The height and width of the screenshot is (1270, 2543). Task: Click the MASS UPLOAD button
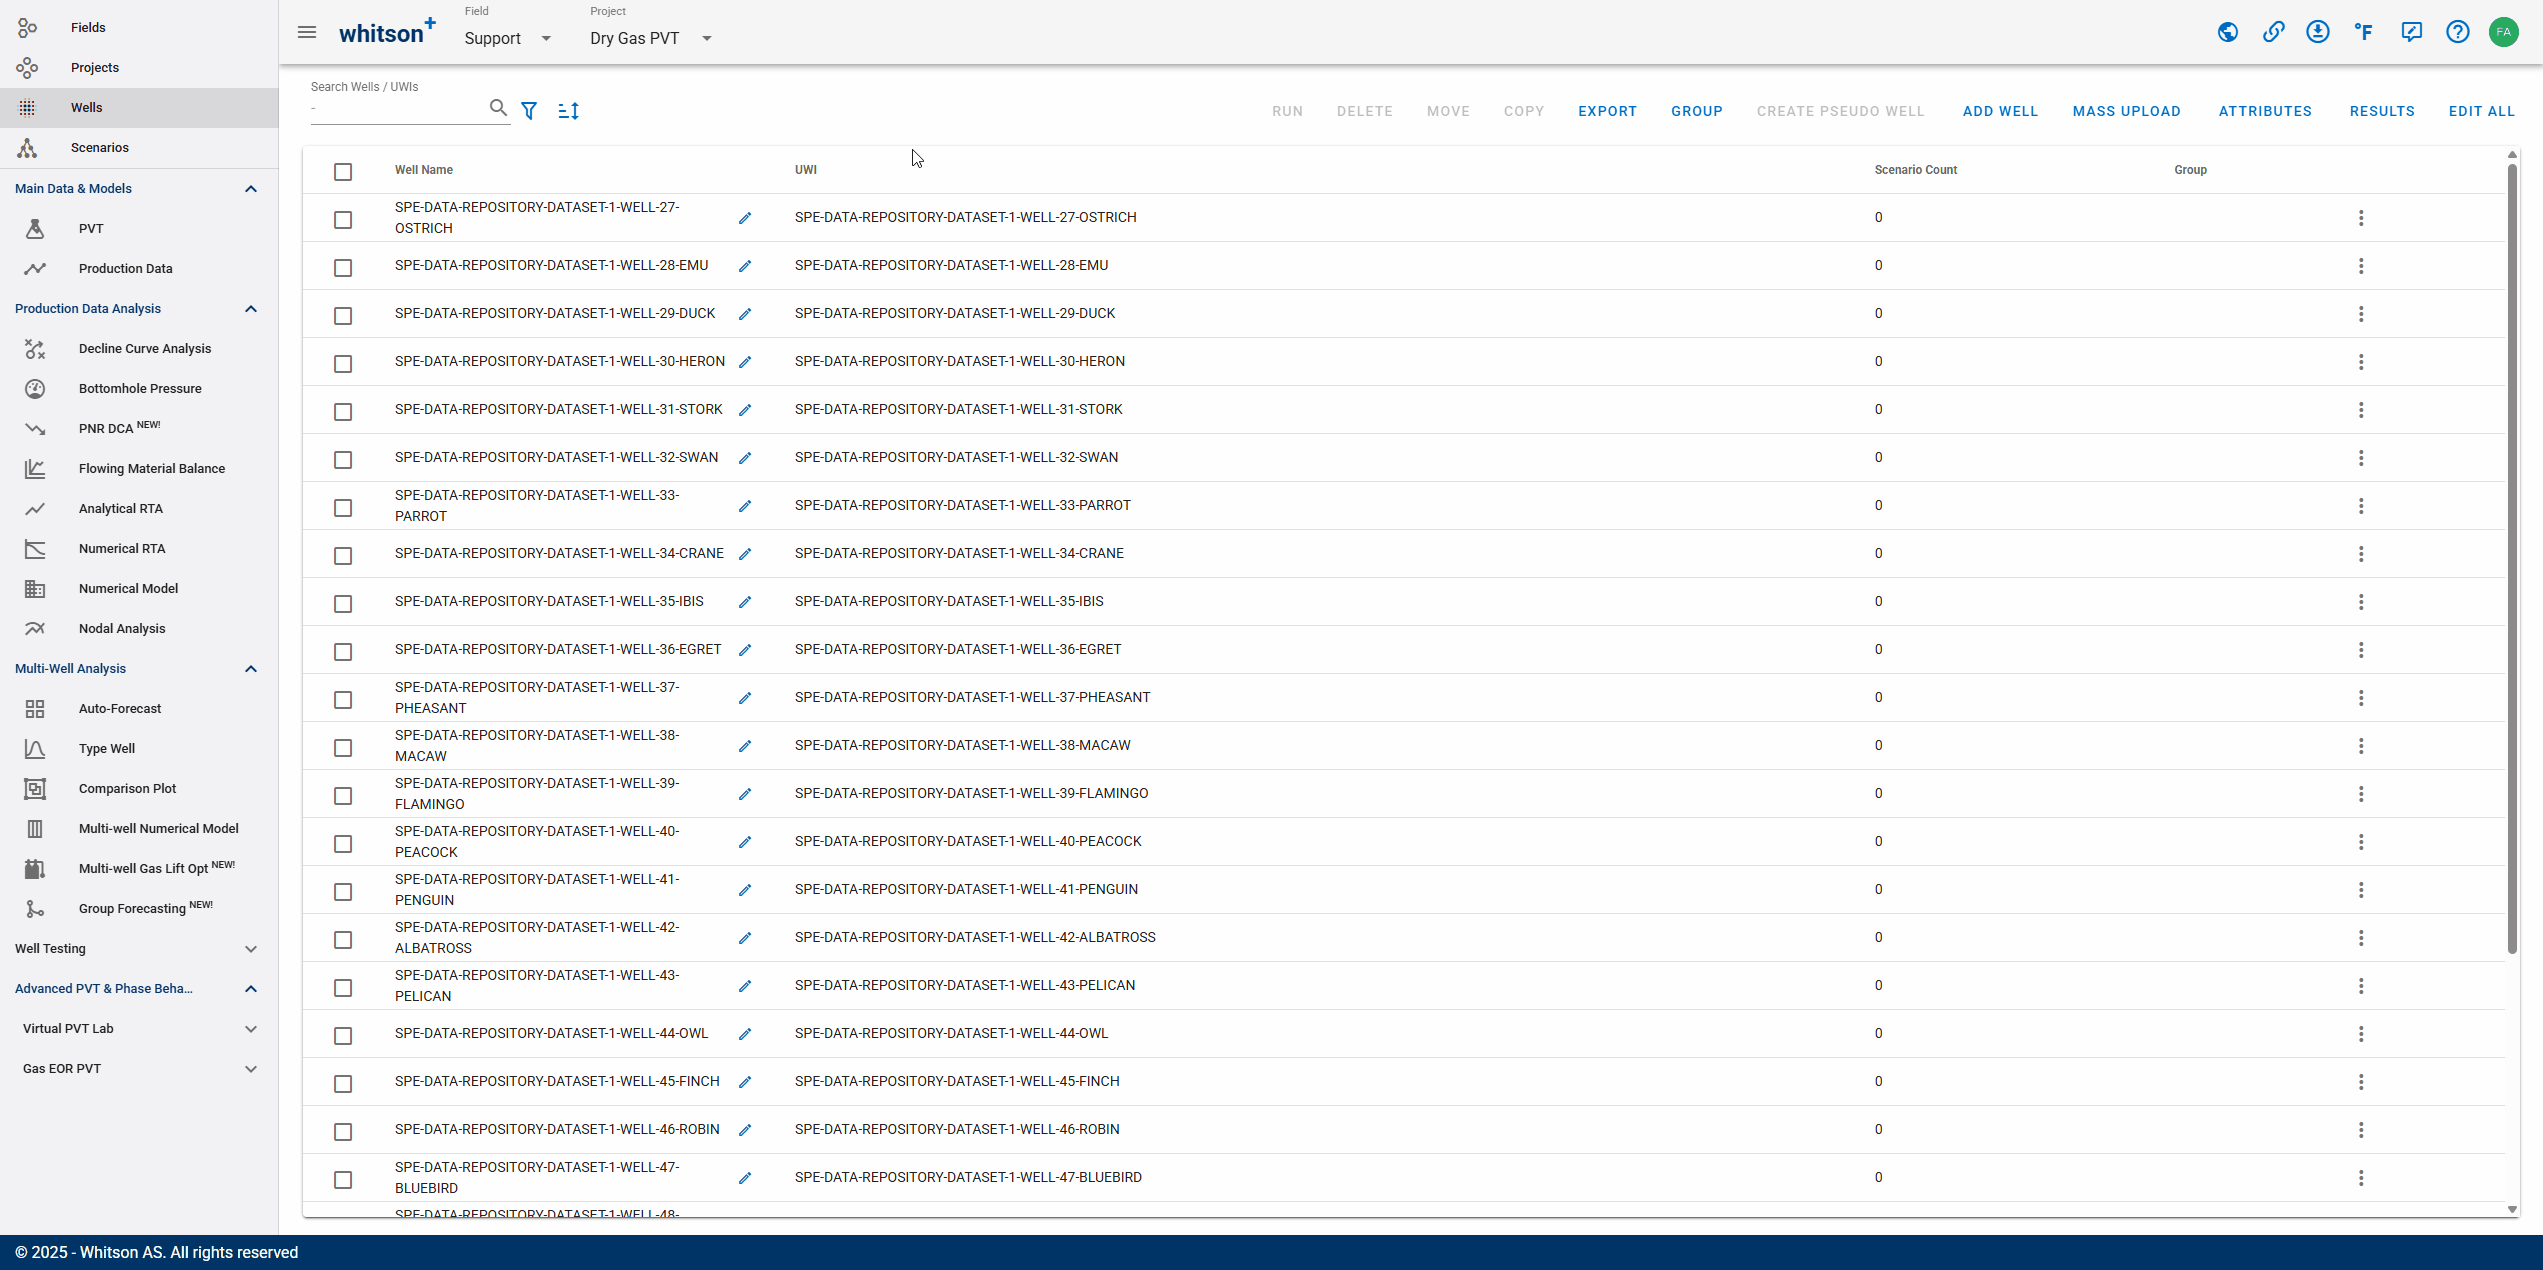(x=2126, y=111)
